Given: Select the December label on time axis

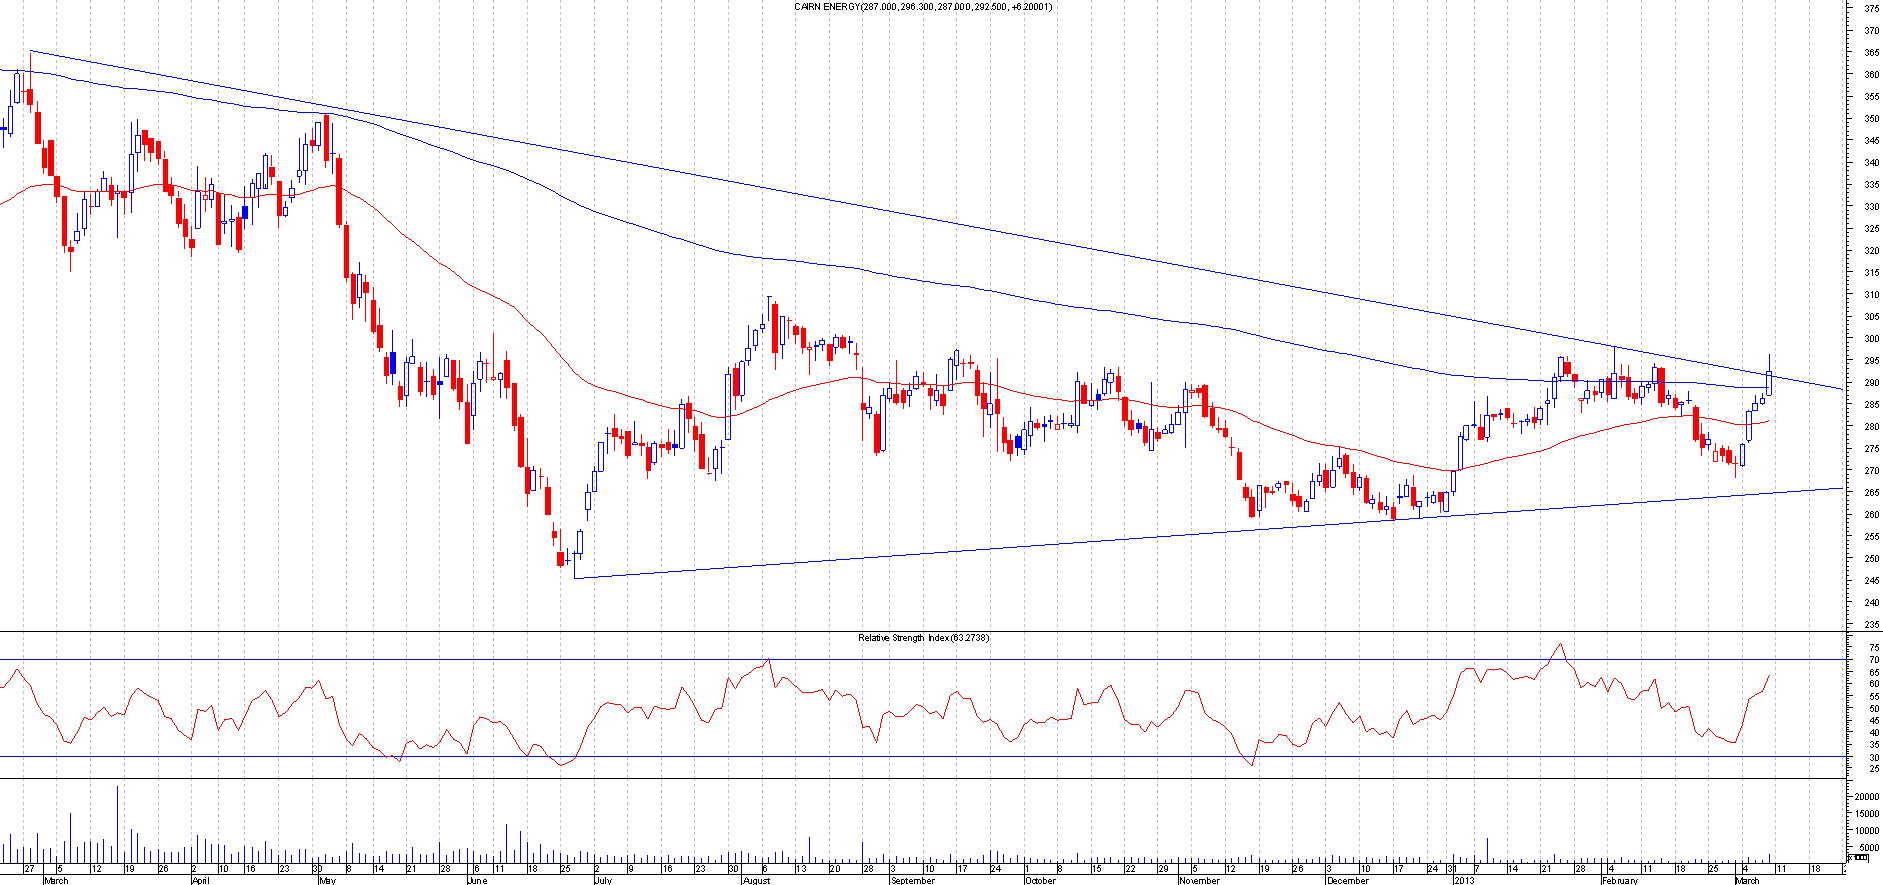Looking at the screenshot, I should (x=1347, y=881).
